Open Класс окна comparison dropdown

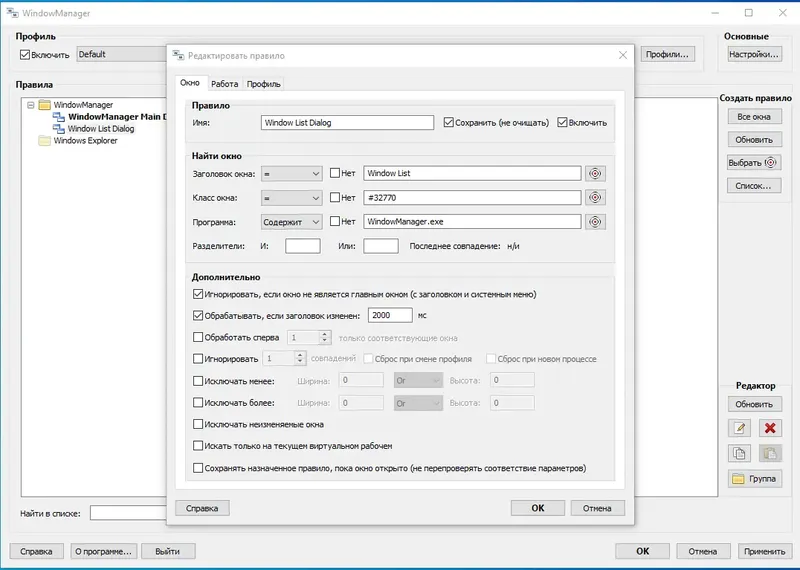pyautogui.click(x=291, y=197)
